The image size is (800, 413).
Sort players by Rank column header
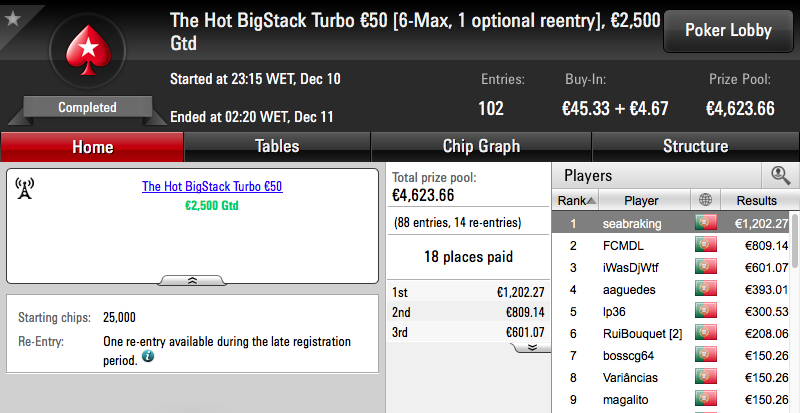click(576, 201)
